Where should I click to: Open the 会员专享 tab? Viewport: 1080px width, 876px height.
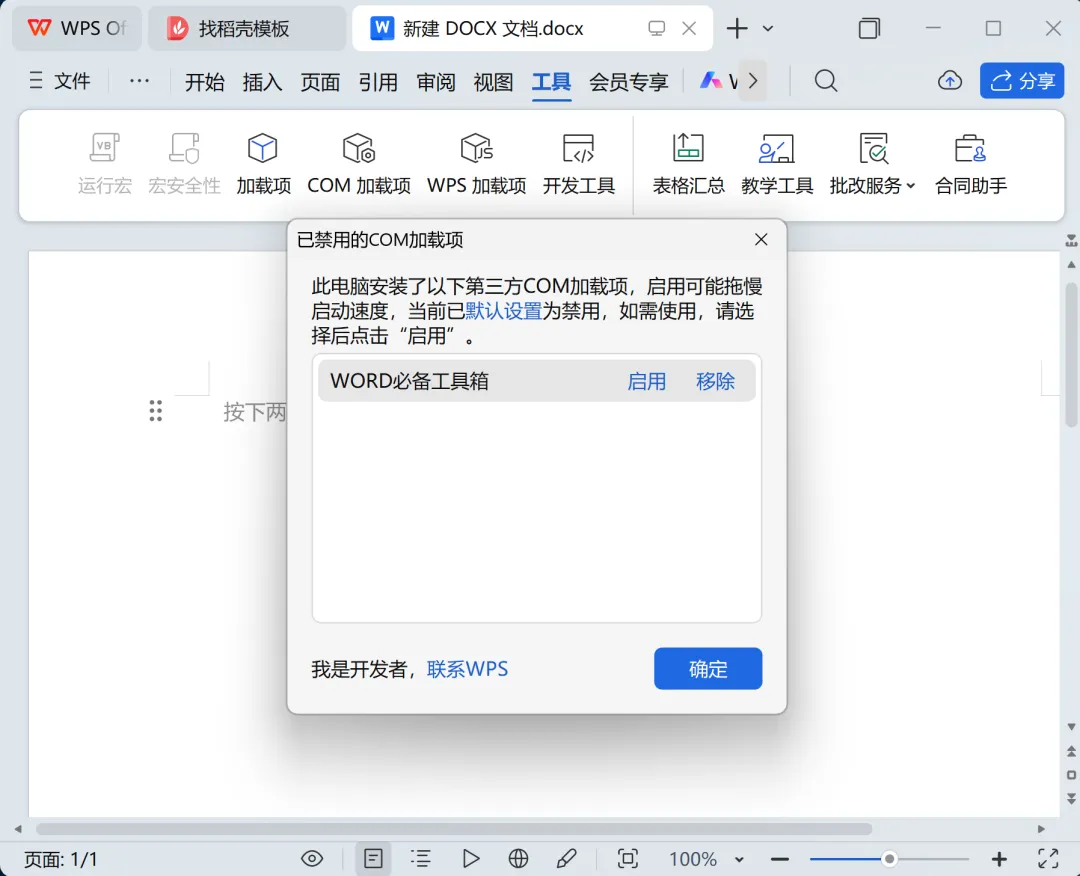coord(629,82)
